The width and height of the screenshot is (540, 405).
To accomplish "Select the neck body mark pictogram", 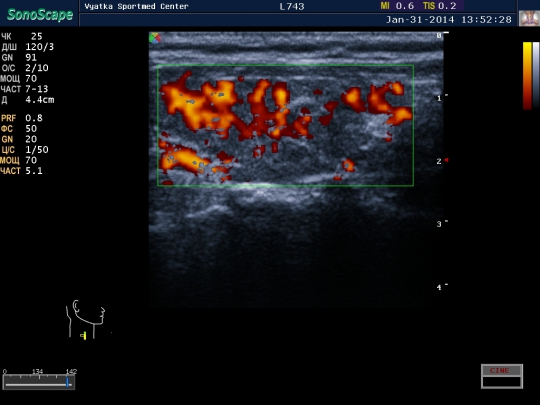I will (x=86, y=320).
